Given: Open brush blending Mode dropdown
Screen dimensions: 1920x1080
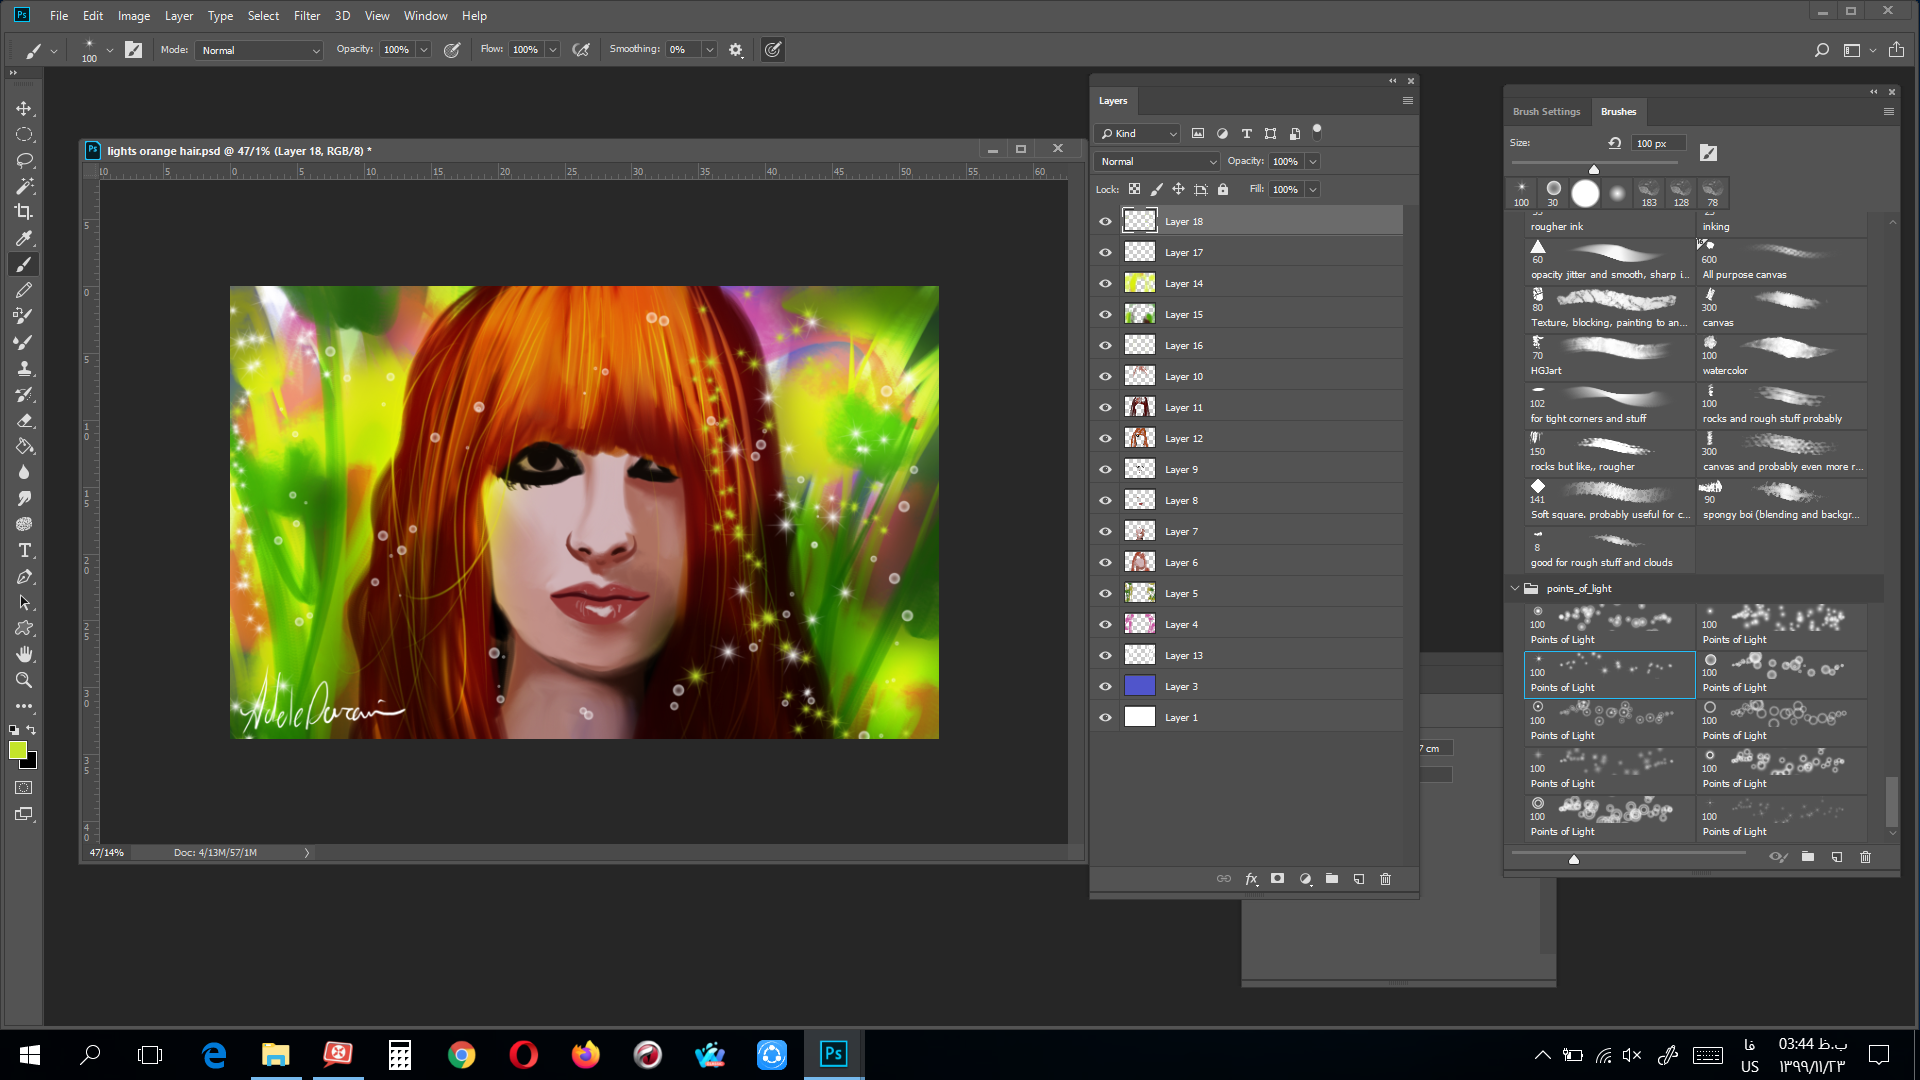Looking at the screenshot, I should coord(259,50).
